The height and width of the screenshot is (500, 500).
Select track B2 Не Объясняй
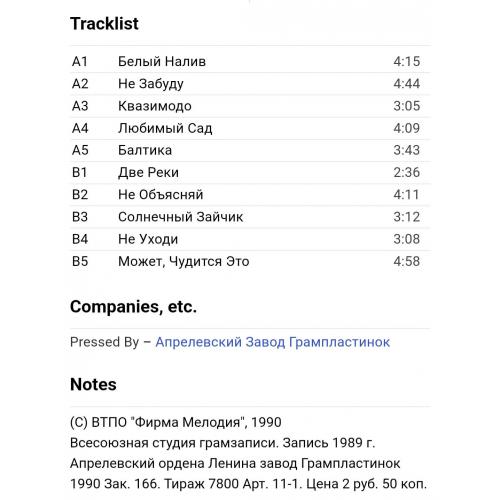click(250, 195)
